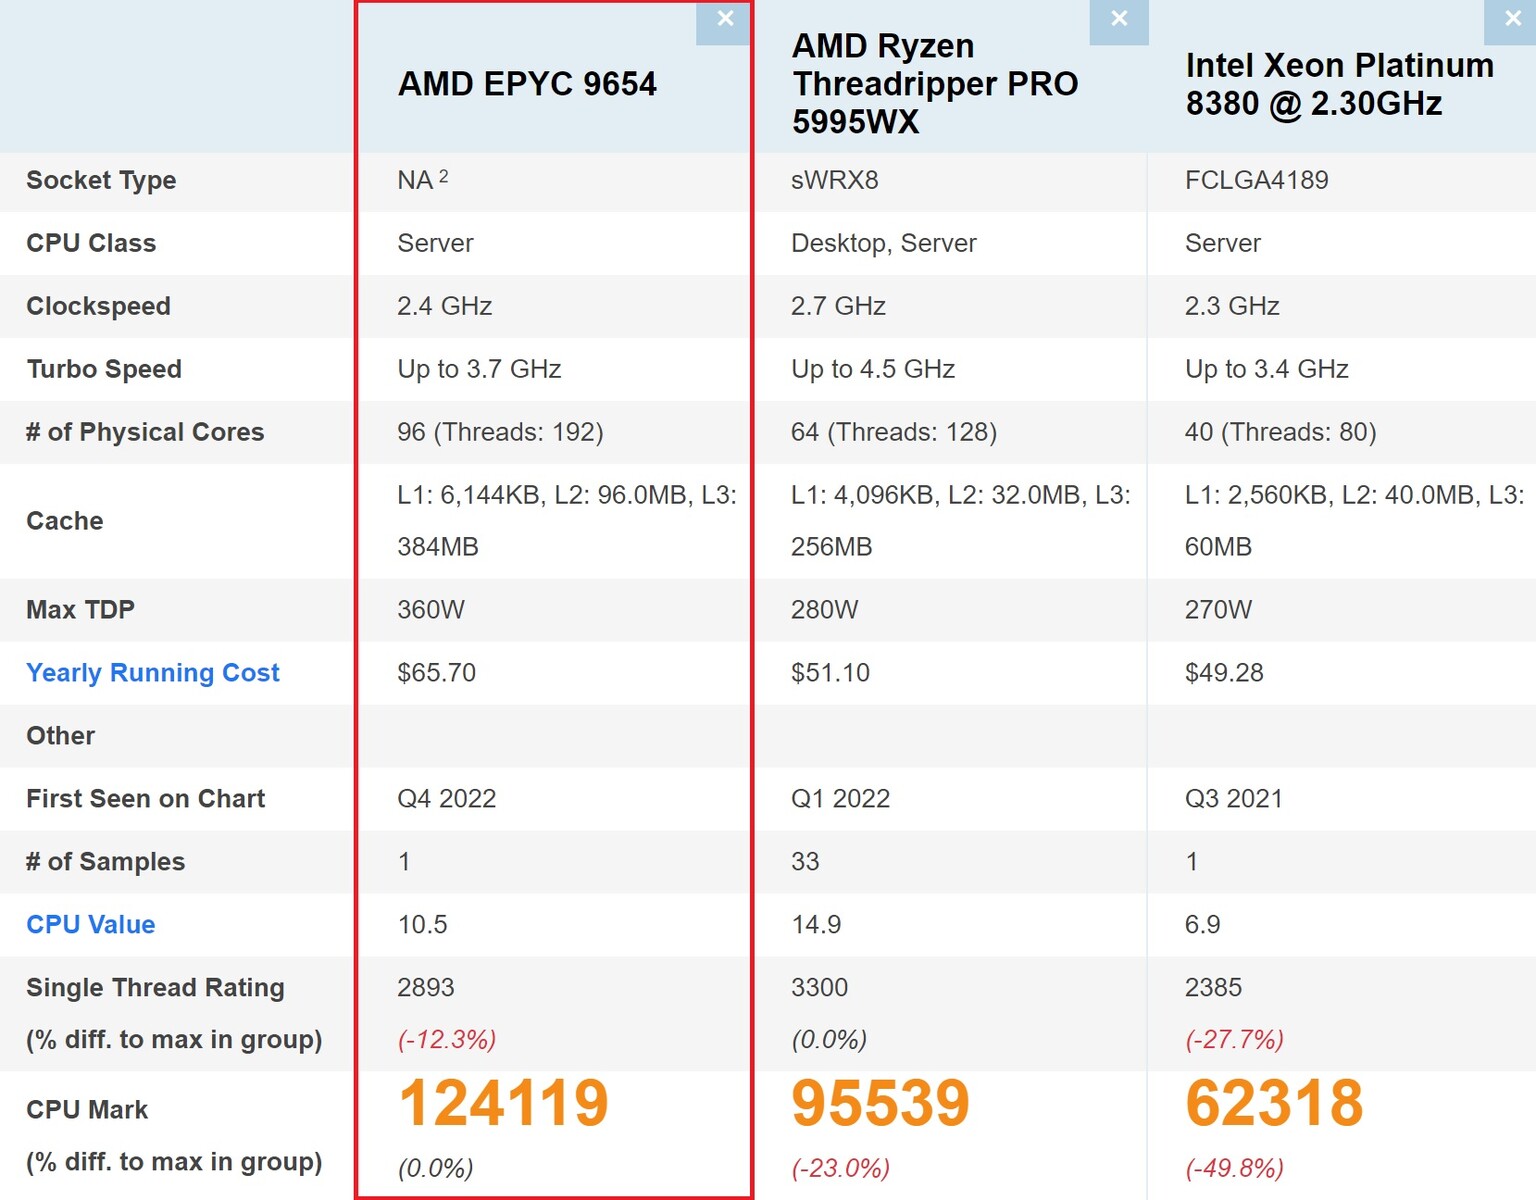The width and height of the screenshot is (1536, 1200).
Task: Select the 270W TDP value
Action: (1218, 610)
